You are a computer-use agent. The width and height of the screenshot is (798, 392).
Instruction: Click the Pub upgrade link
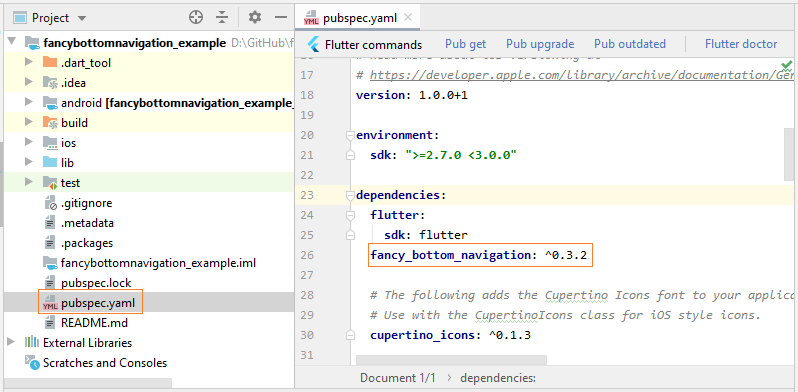pyautogui.click(x=539, y=44)
